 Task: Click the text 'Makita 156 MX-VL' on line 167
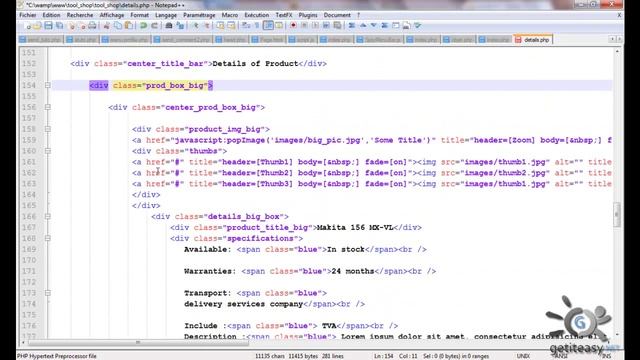coord(355,227)
